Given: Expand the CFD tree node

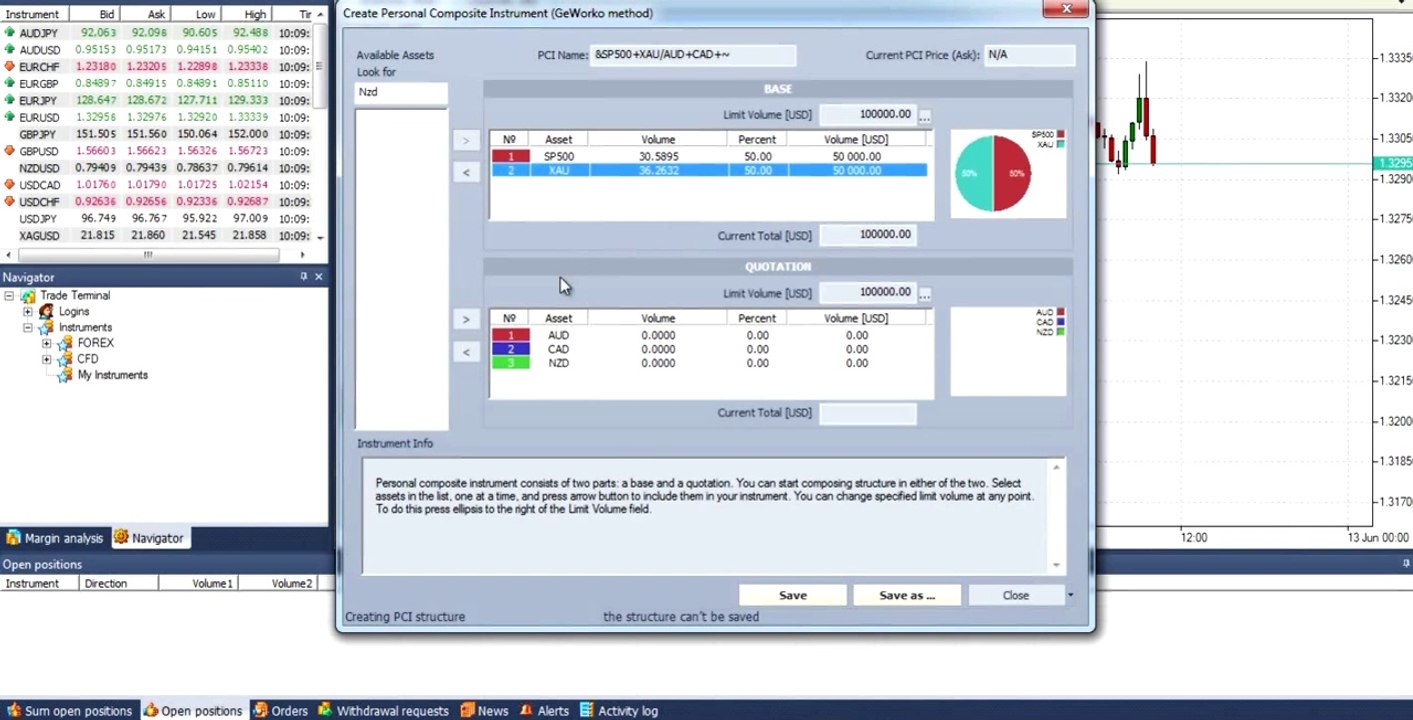Looking at the screenshot, I should [46, 359].
